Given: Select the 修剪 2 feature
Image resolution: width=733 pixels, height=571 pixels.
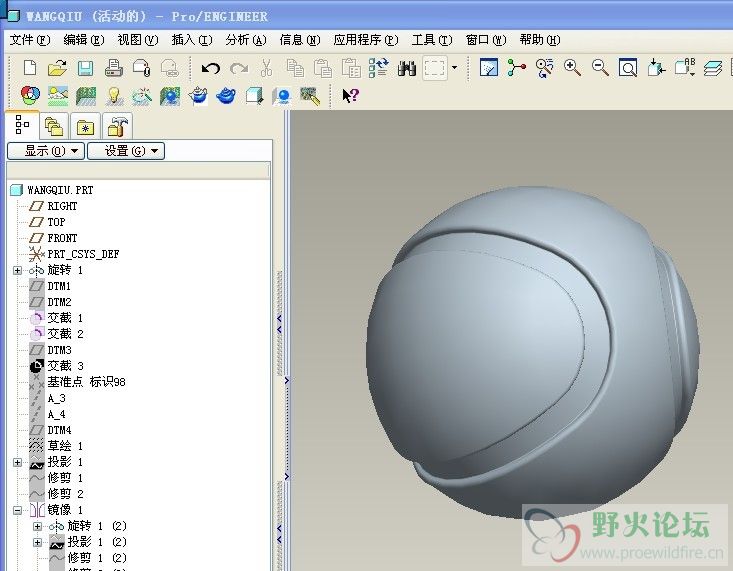Looking at the screenshot, I should 65,494.
